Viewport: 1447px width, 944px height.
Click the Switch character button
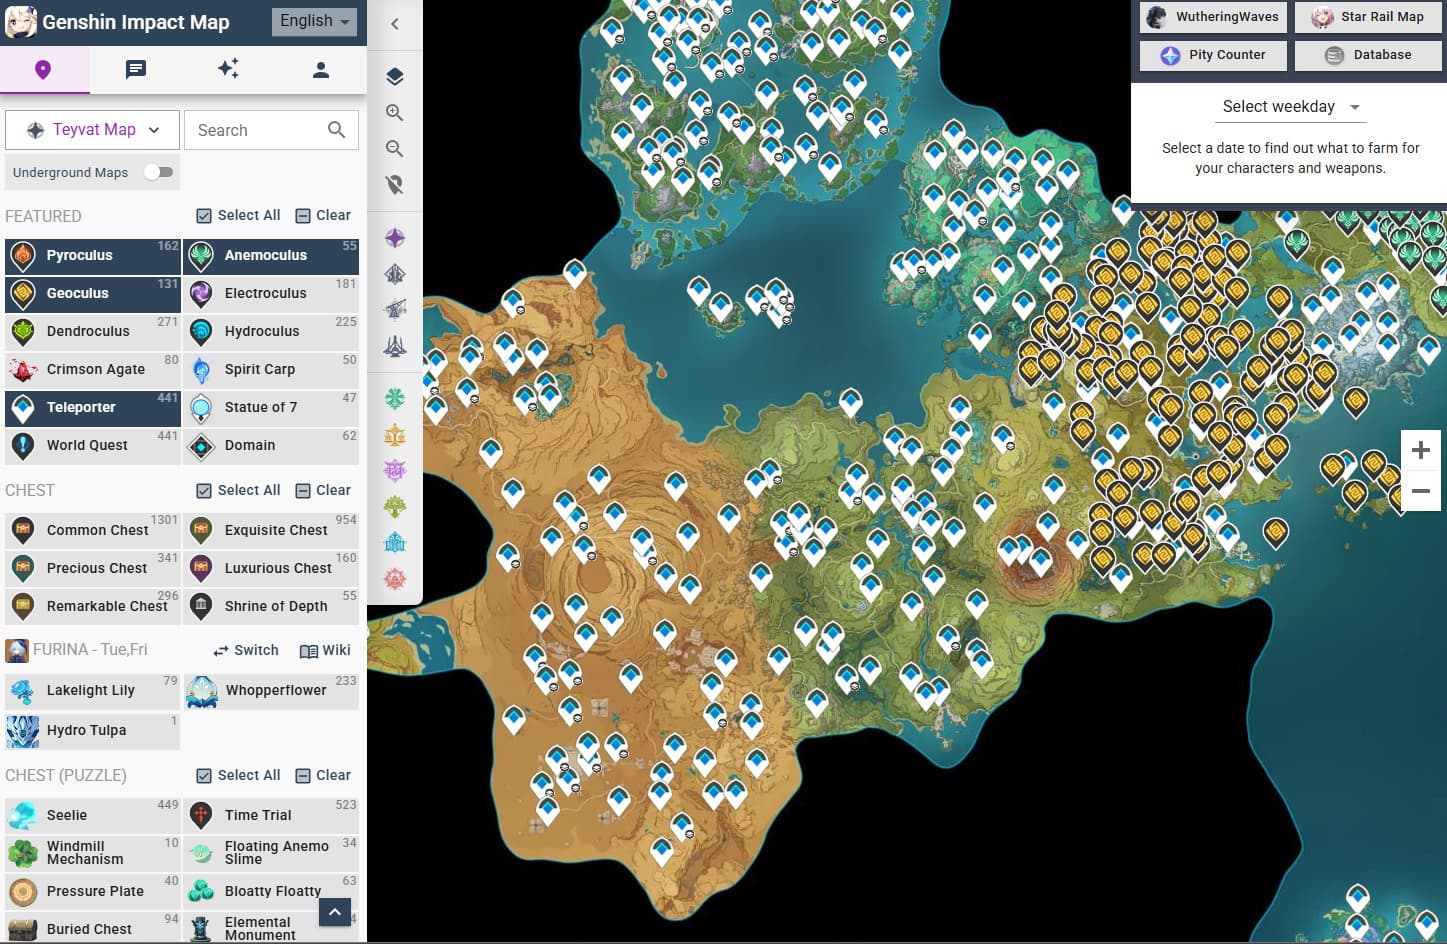coord(245,651)
